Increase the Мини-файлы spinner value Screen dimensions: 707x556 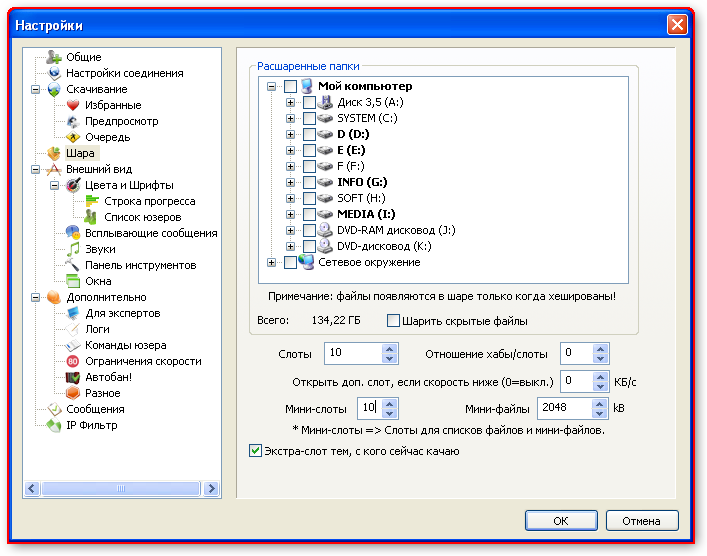(x=599, y=404)
